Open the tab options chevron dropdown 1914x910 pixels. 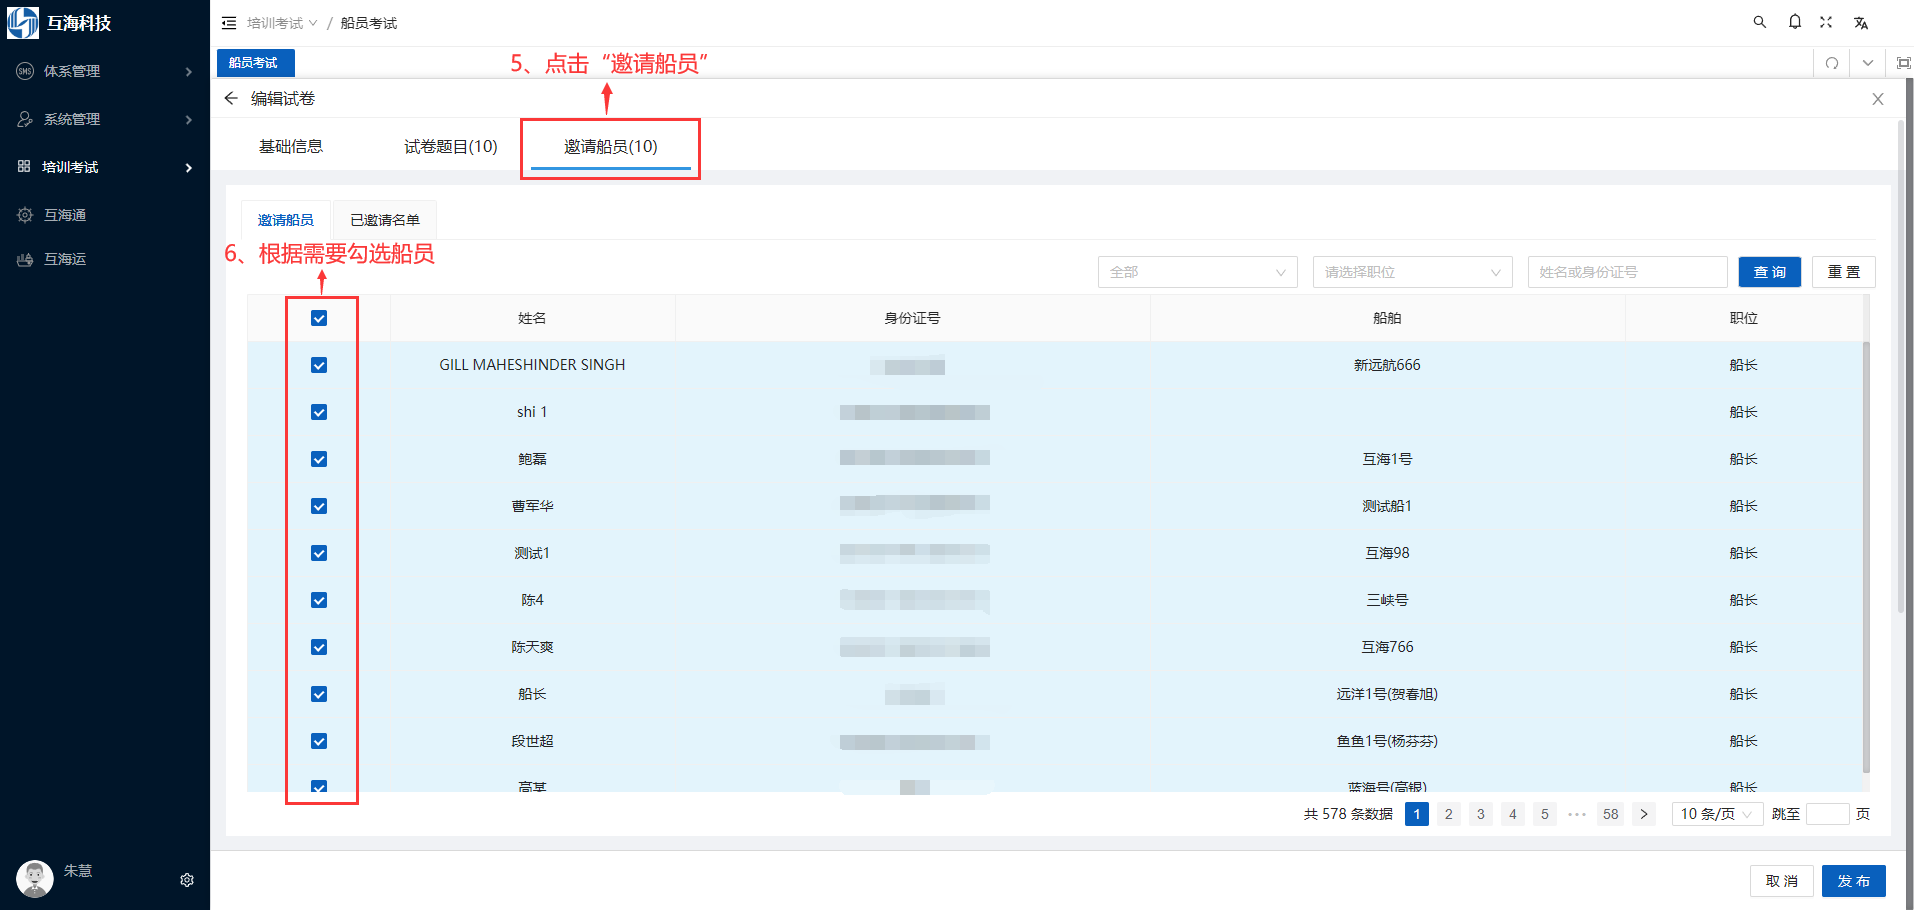(x=1867, y=63)
